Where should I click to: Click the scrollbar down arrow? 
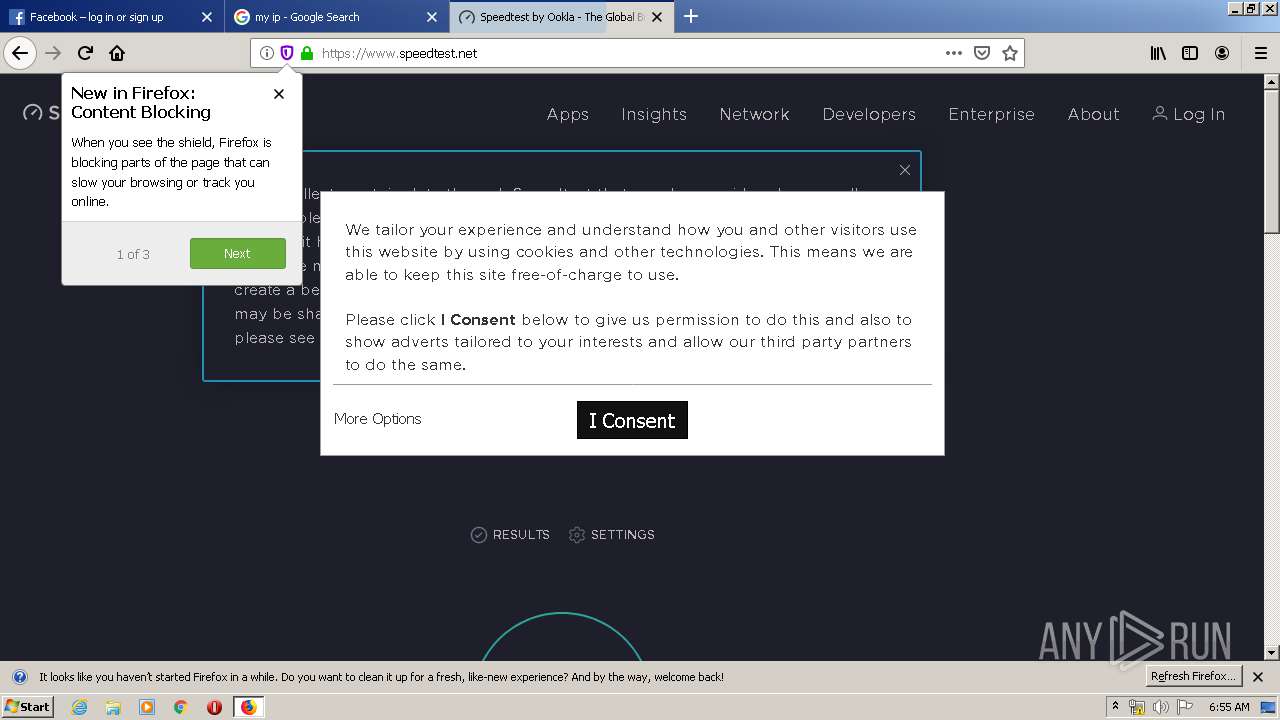tap(1271, 652)
